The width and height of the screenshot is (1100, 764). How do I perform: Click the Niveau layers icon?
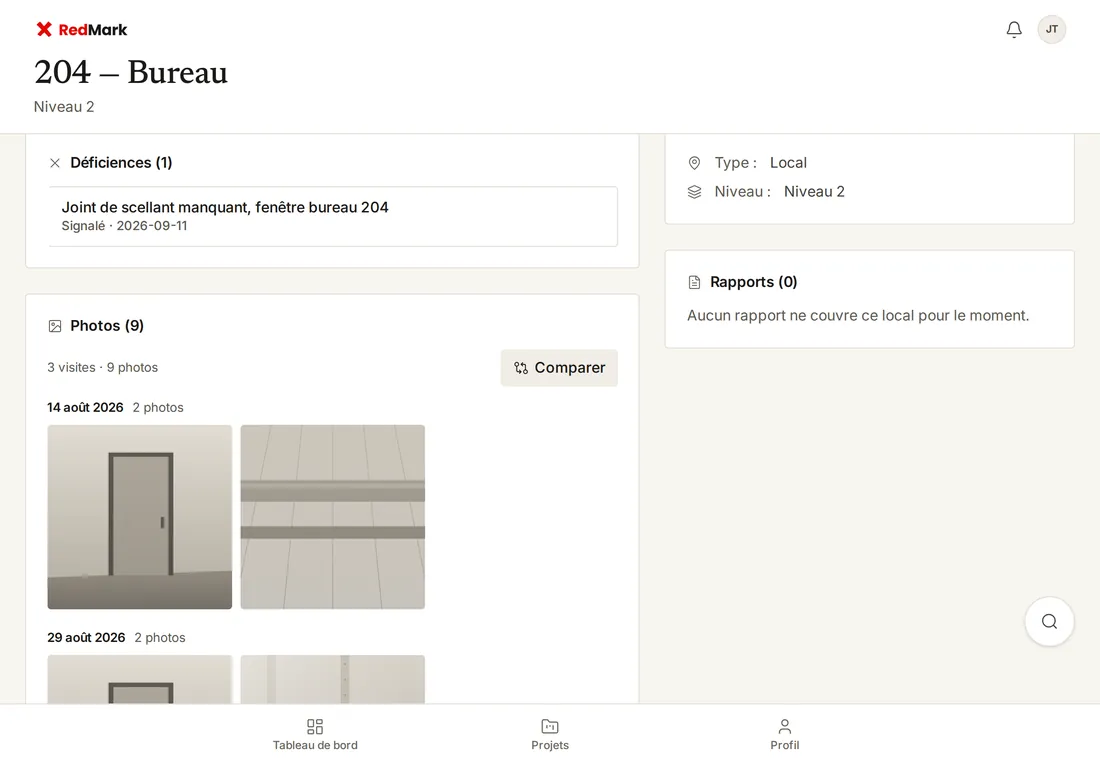click(x=695, y=192)
